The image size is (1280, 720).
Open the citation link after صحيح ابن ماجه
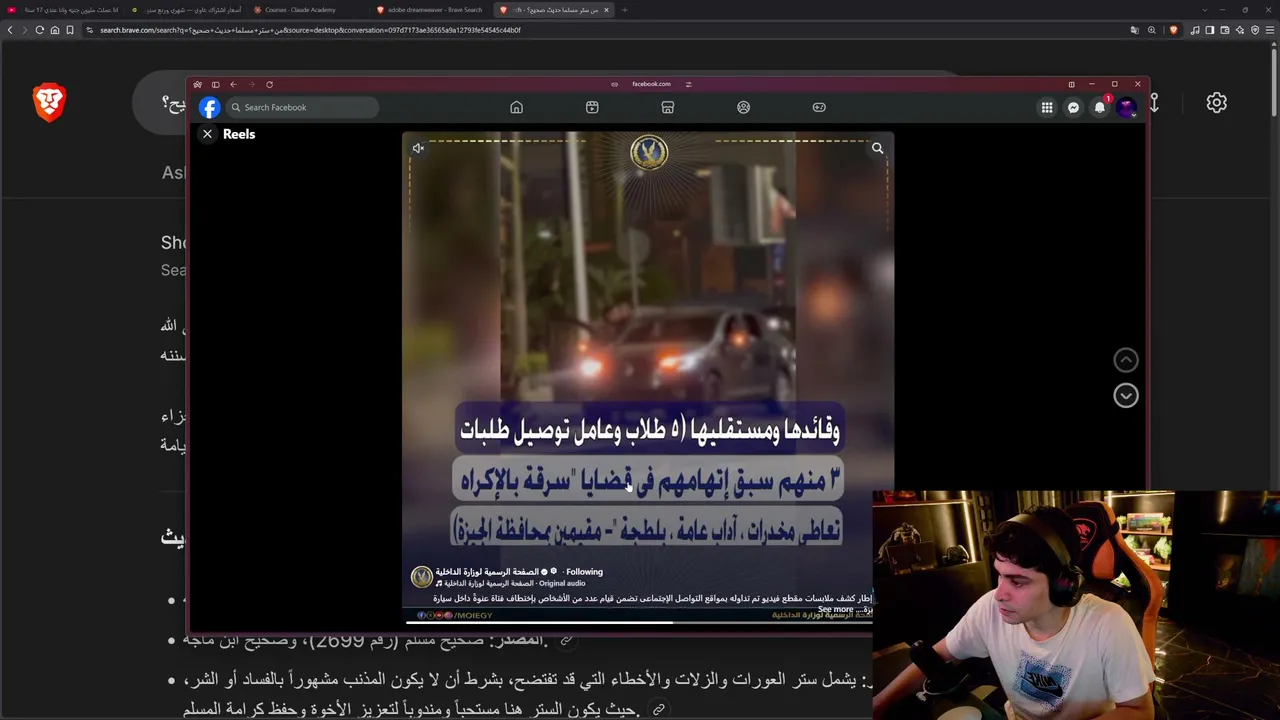tap(566, 640)
